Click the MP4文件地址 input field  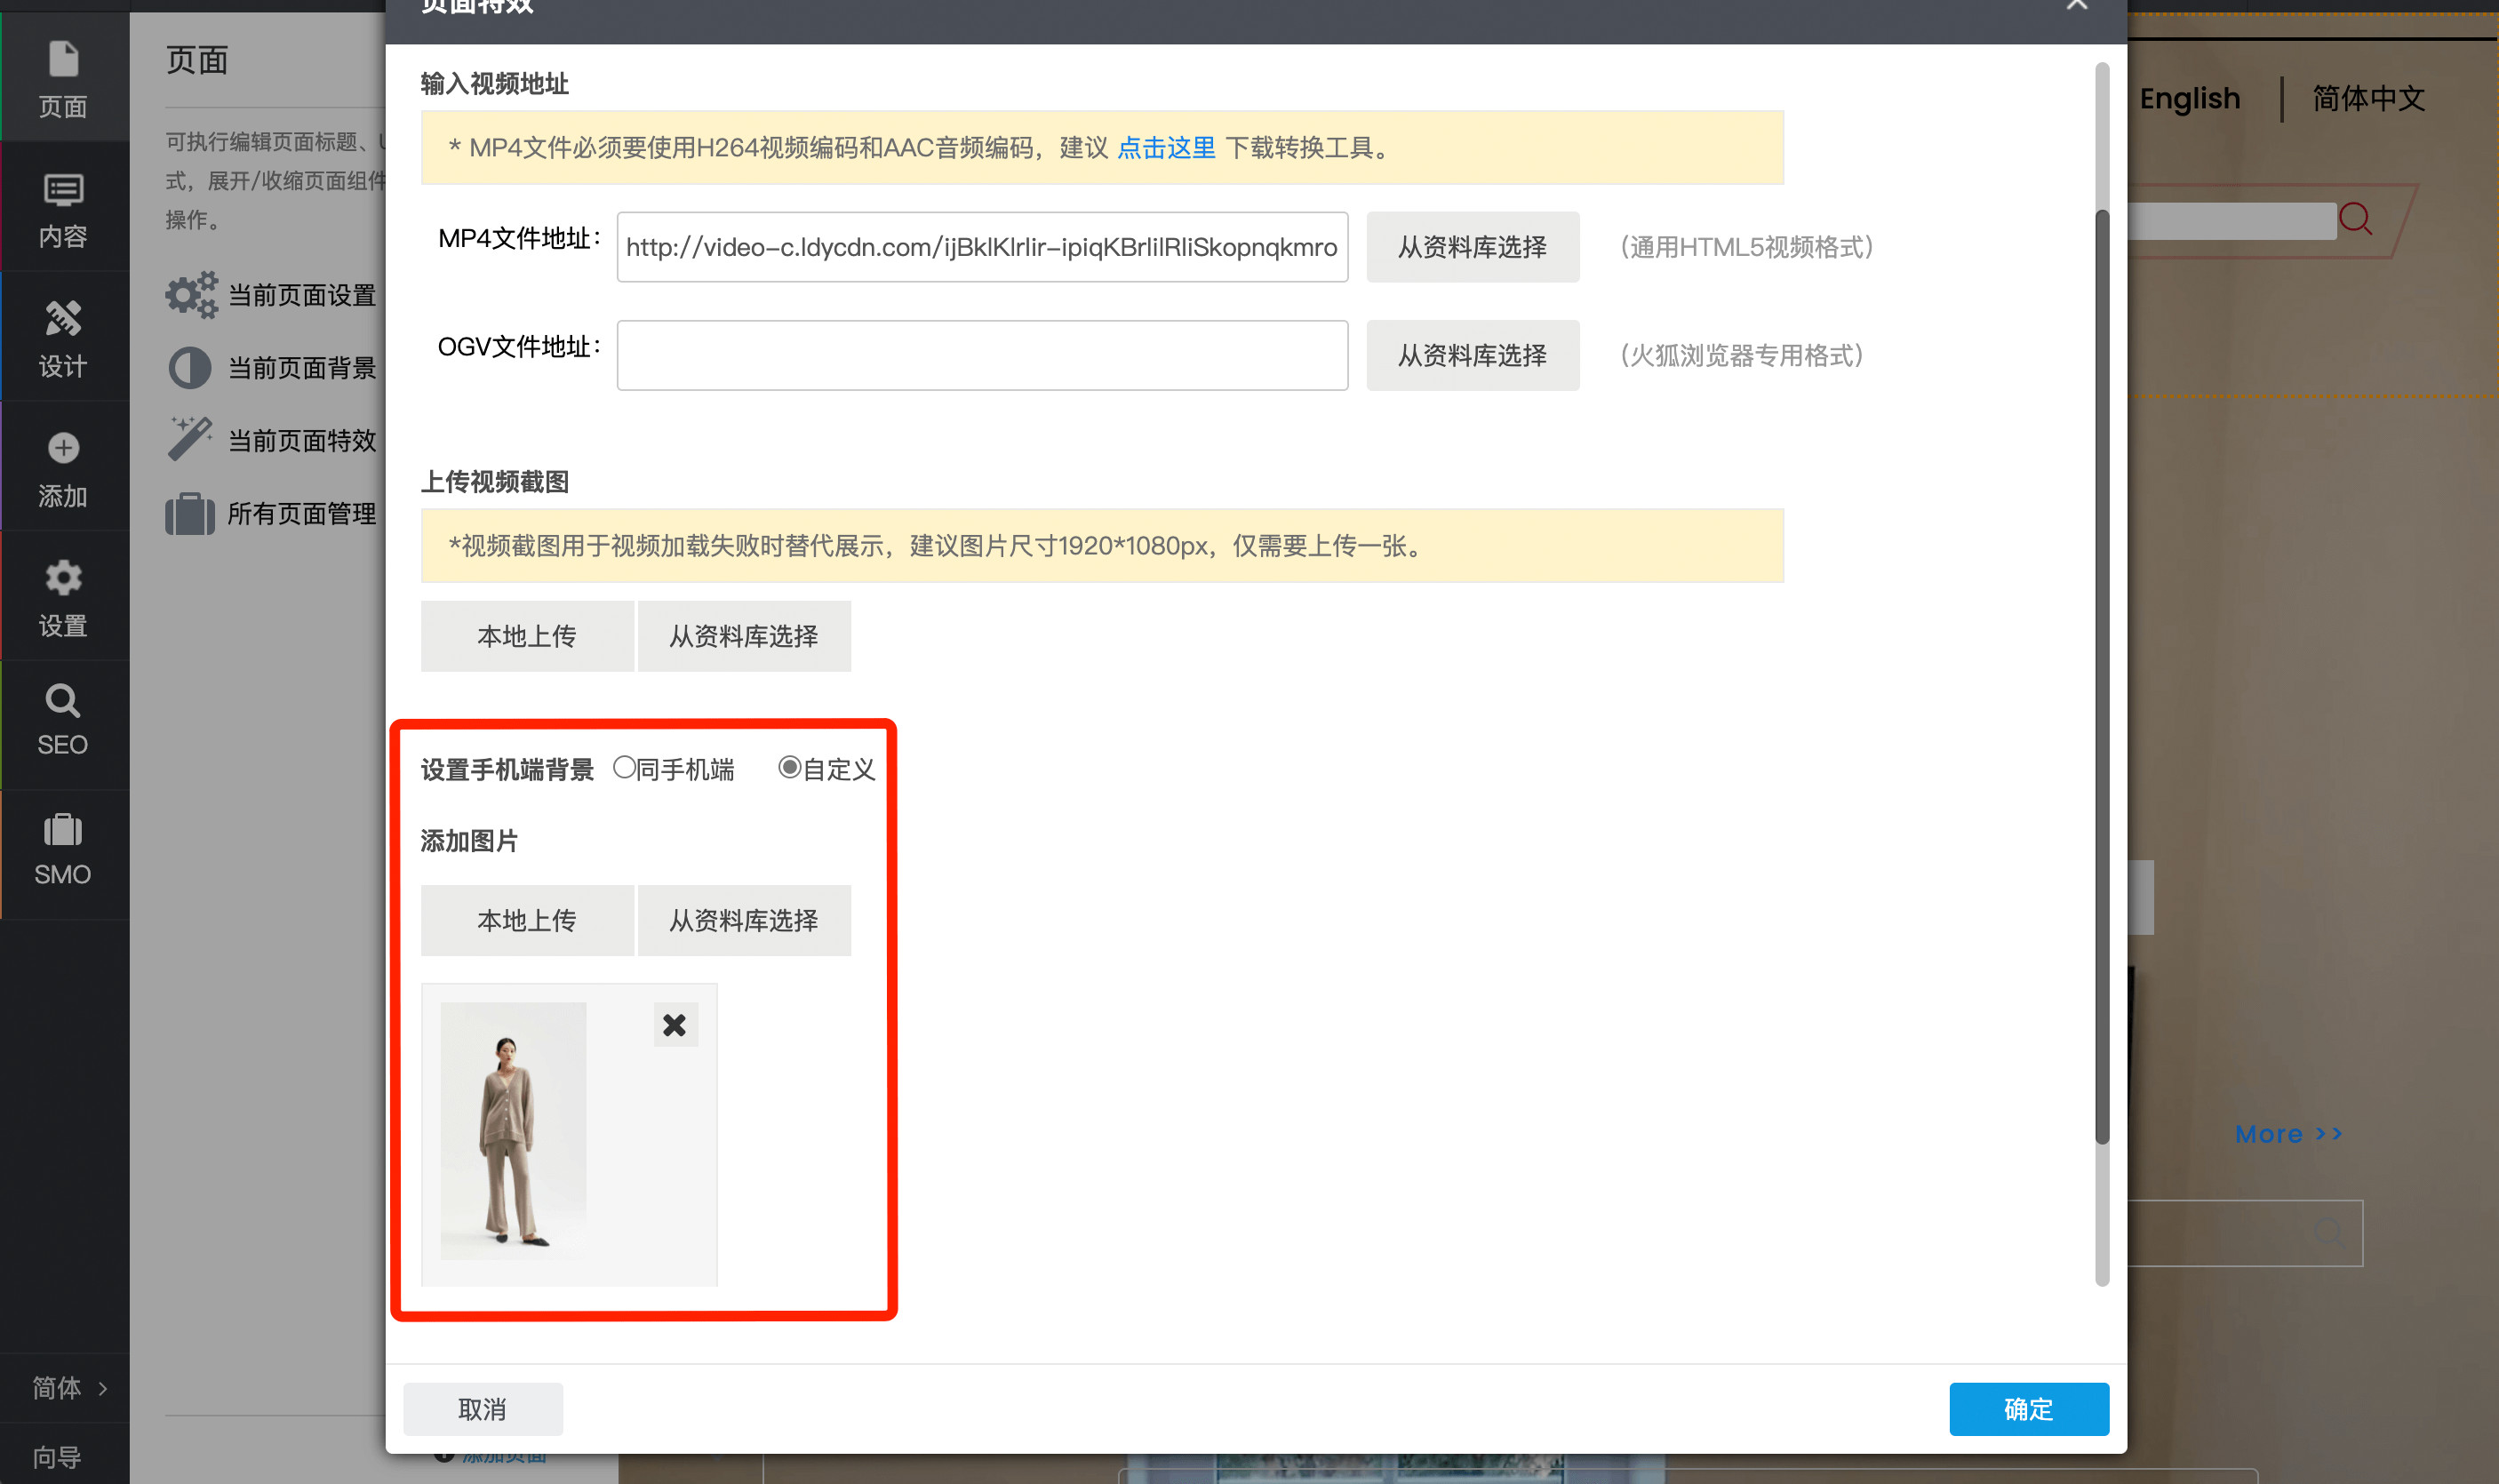tap(981, 247)
